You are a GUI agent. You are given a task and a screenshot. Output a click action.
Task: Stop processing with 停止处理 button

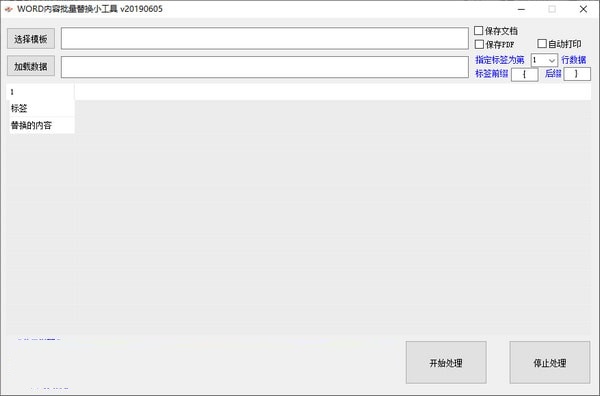550,362
